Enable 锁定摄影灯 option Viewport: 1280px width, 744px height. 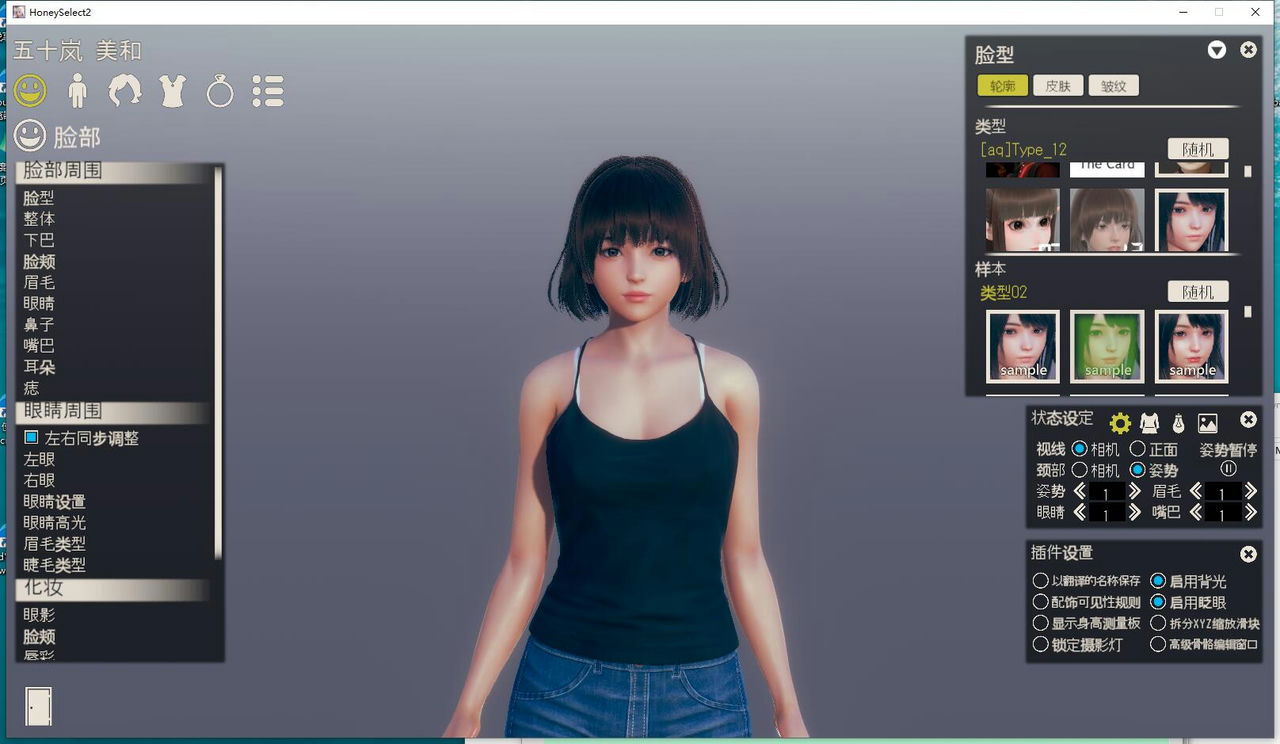(x=1042, y=644)
